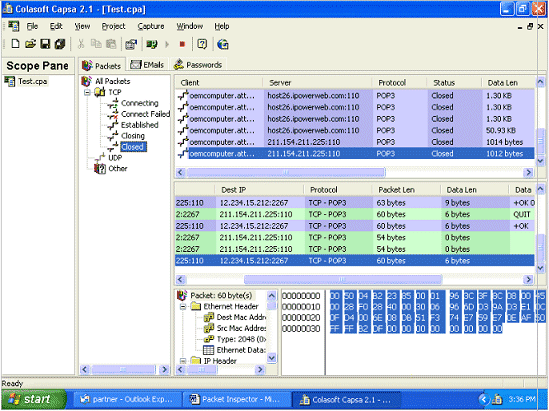Click packet tree vertical scrollbar down arrow

(x=272, y=358)
